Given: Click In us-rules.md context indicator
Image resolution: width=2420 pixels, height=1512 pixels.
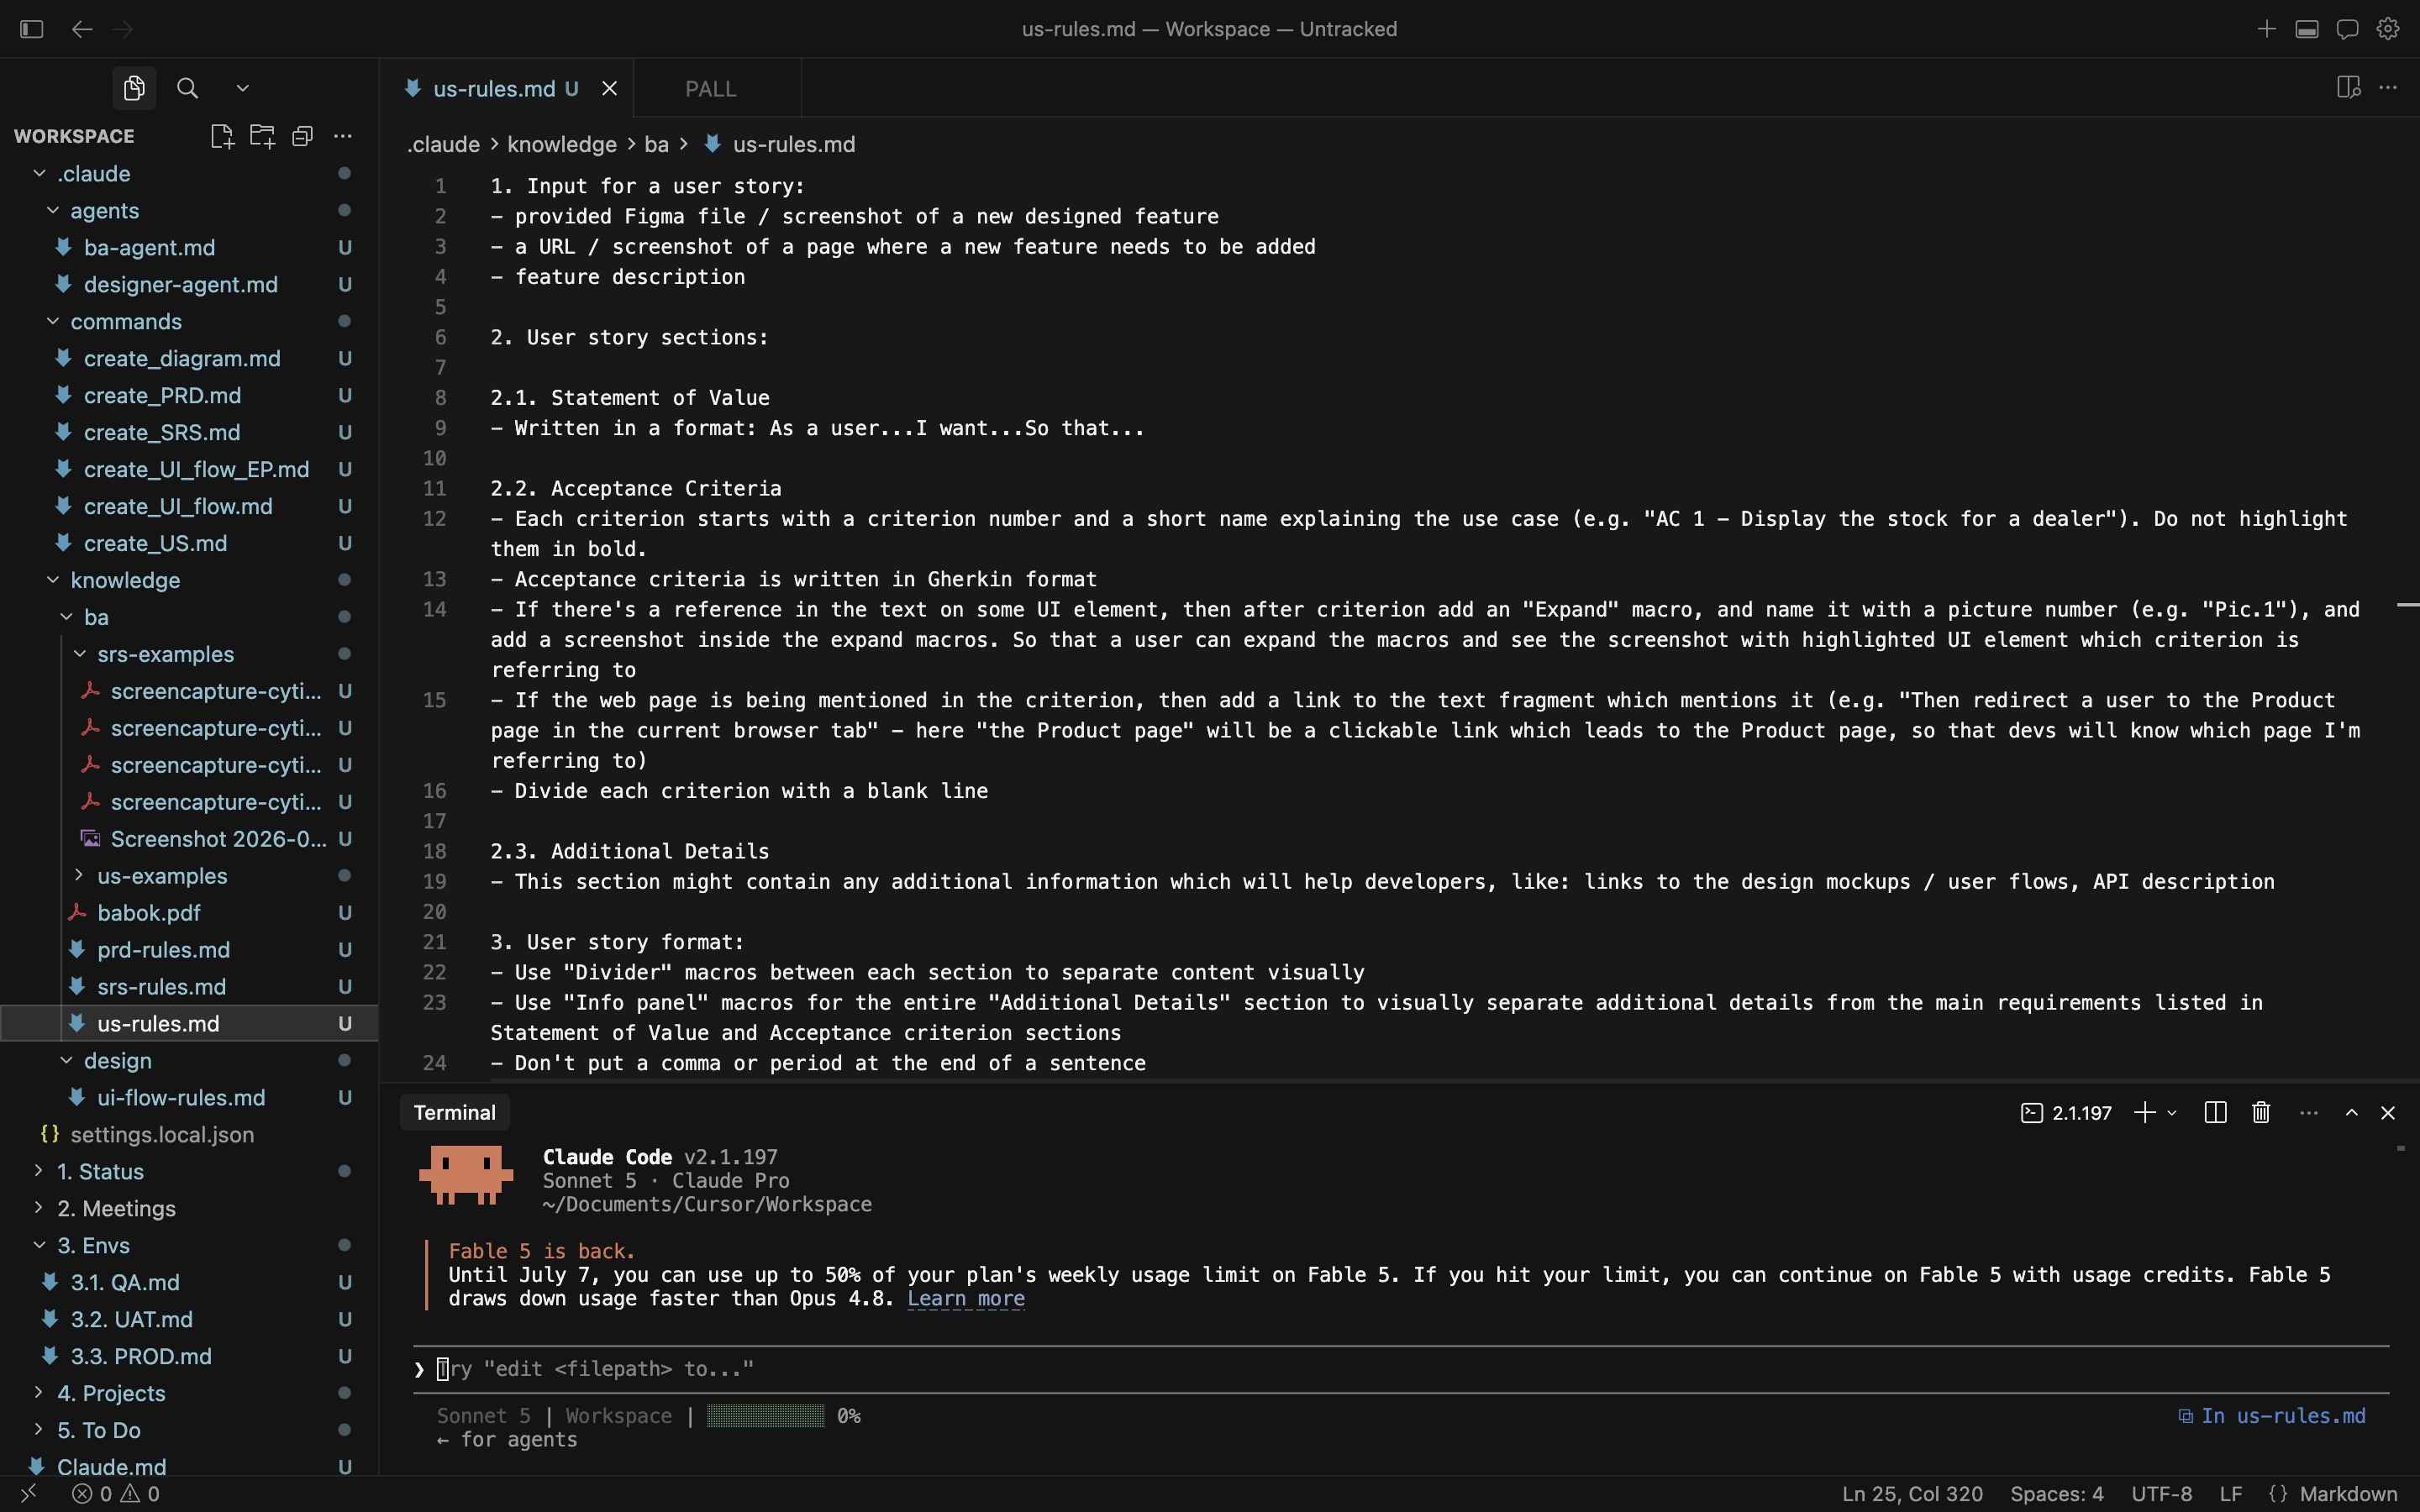Looking at the screenshot, I should (x=2272, y=1416).
